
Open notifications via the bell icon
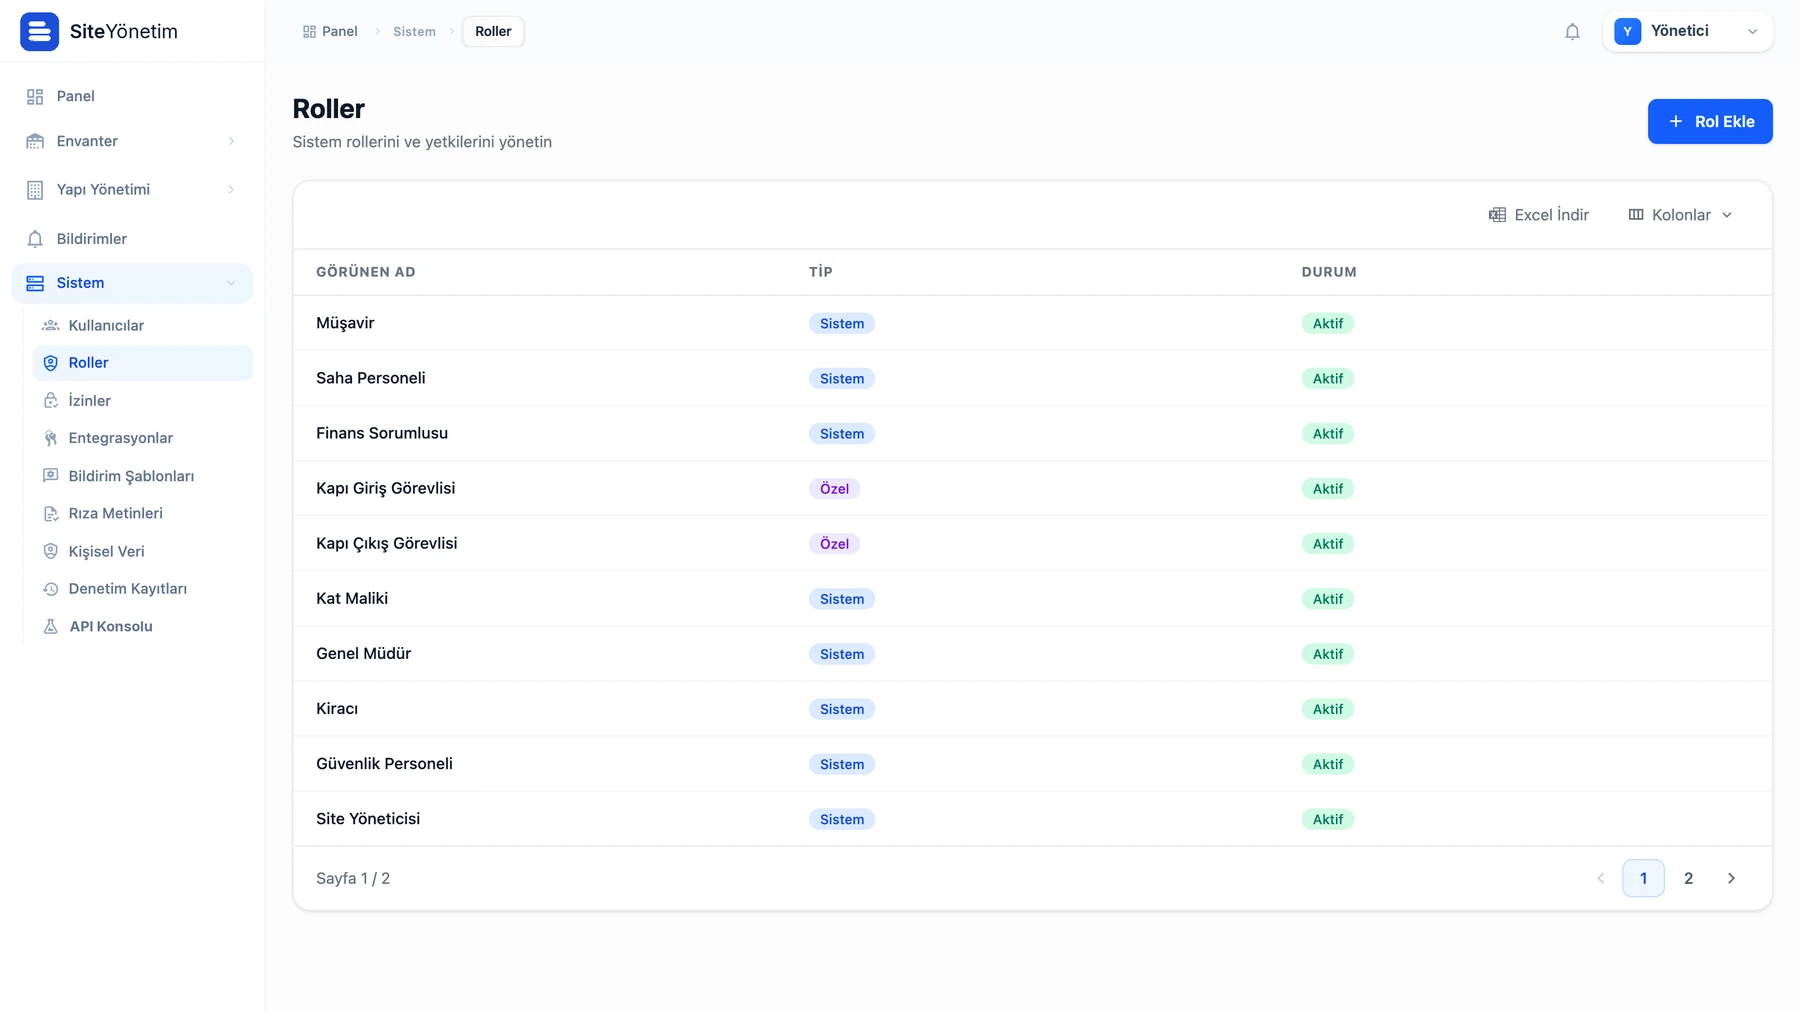1572,32
